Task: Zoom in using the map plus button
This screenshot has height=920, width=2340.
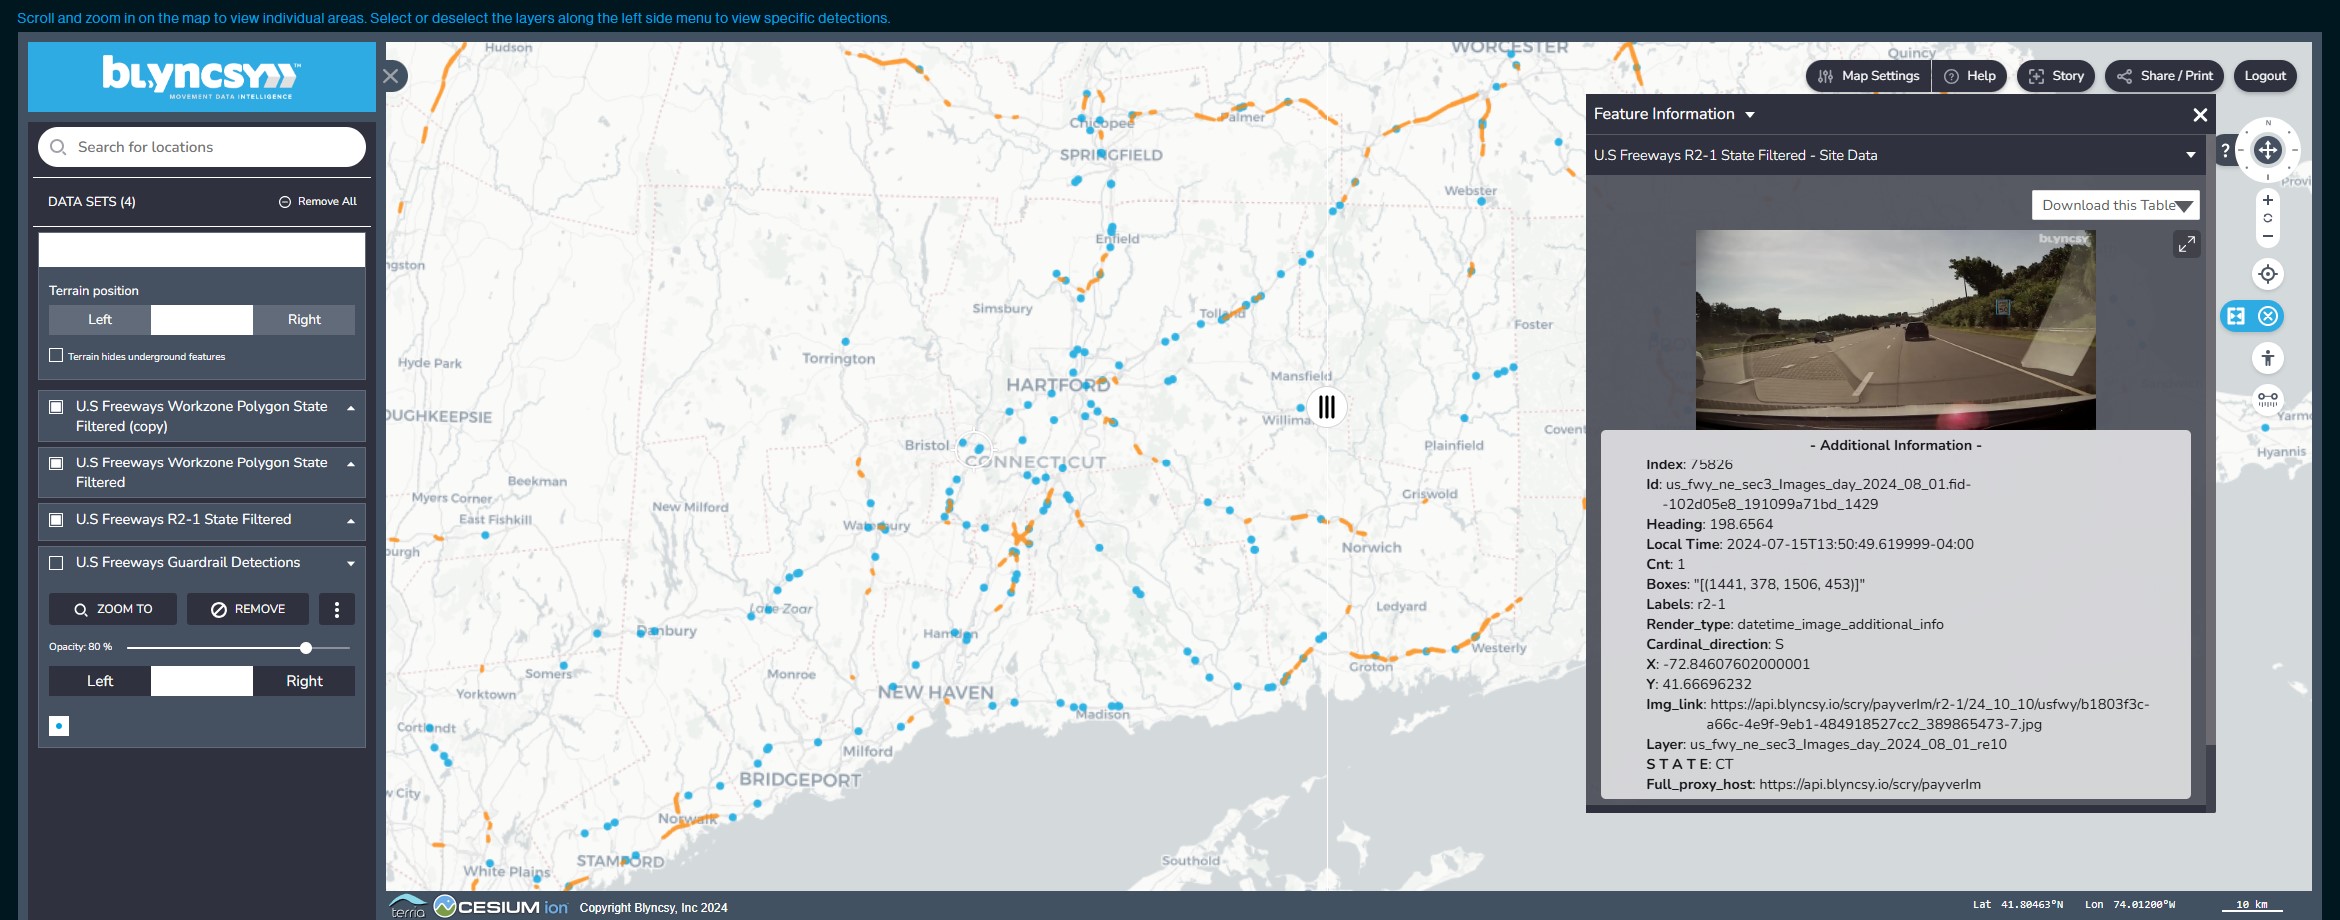Action: pyautogui.click(x=2268, y=200)
